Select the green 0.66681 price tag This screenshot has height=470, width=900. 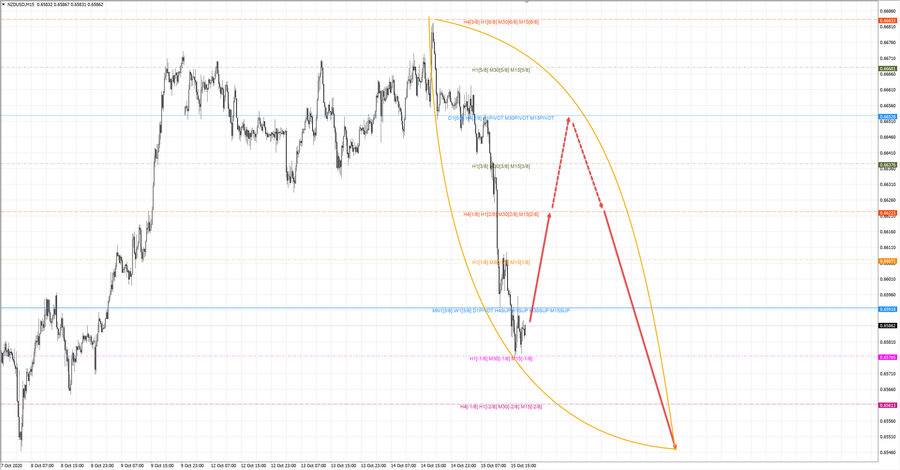[887, 69]
